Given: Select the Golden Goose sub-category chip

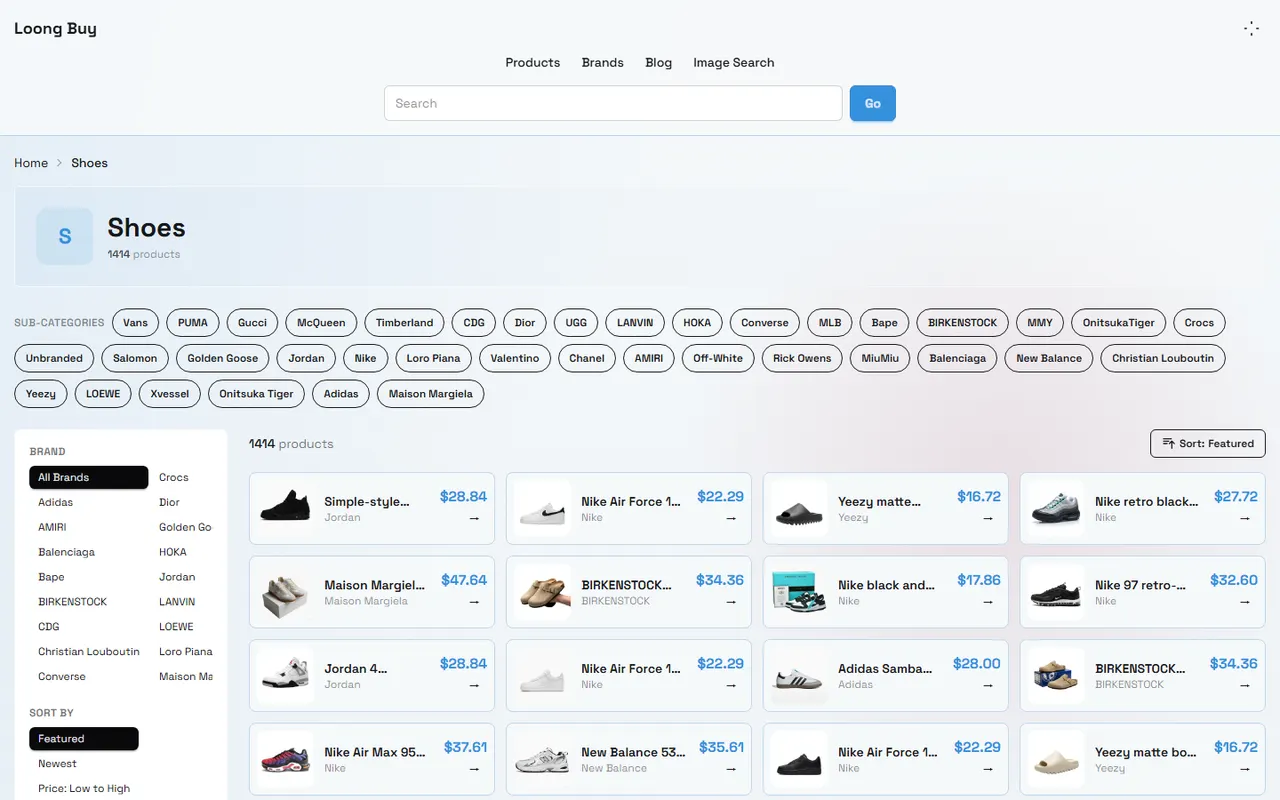Looking at the screenshot, I should click(223, 358).
